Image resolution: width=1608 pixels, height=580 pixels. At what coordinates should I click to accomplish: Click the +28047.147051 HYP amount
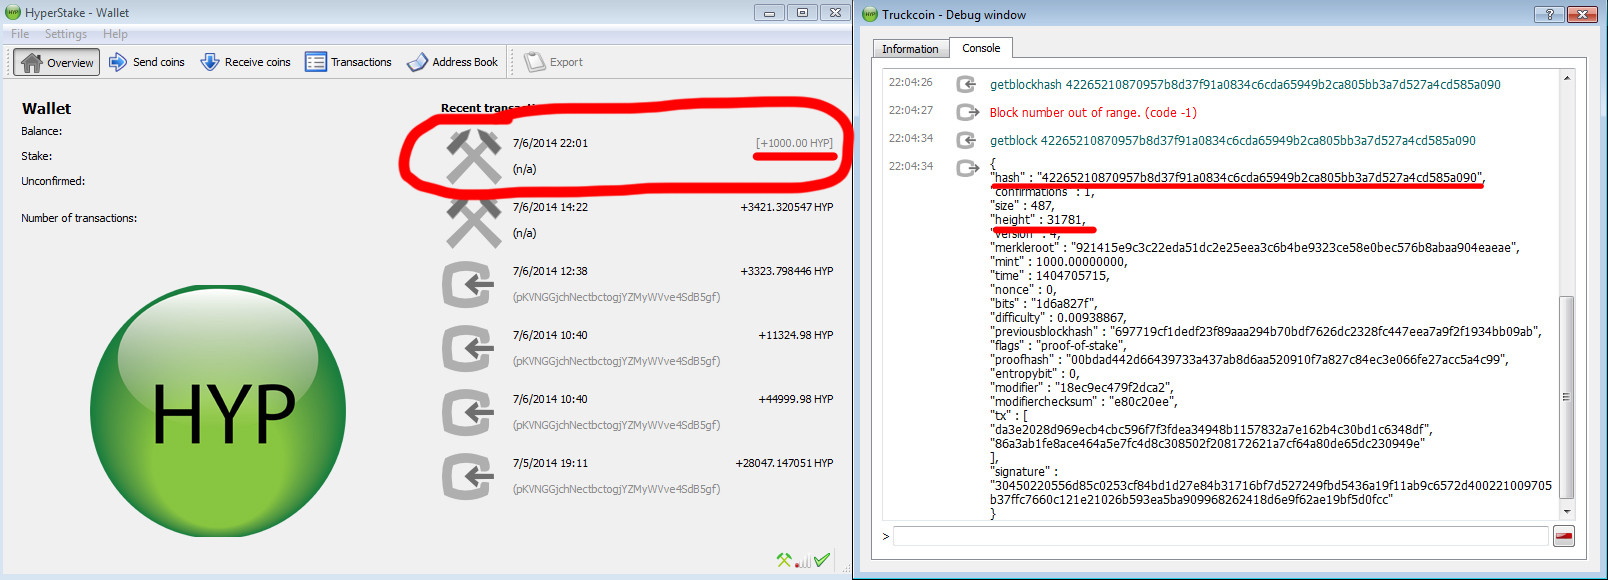click(x=784, y=463)
